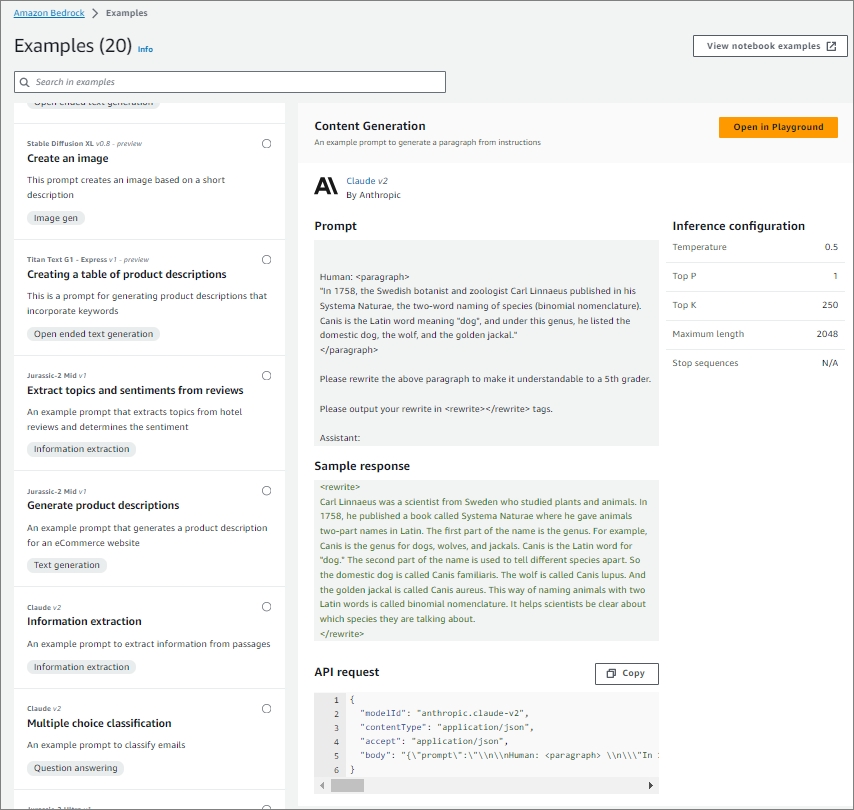Click the Top P setting row
The image size is (854, 810).
pyautogui.click(x=755, y=276)
